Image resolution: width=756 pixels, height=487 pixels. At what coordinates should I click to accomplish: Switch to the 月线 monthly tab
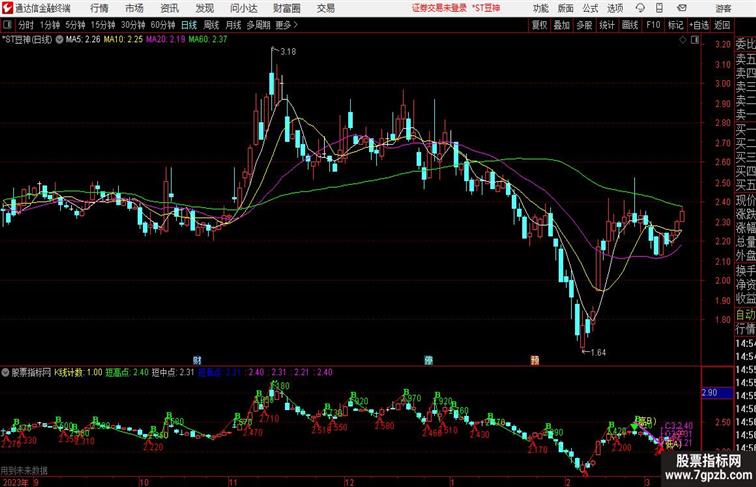[x=233, y=25]
